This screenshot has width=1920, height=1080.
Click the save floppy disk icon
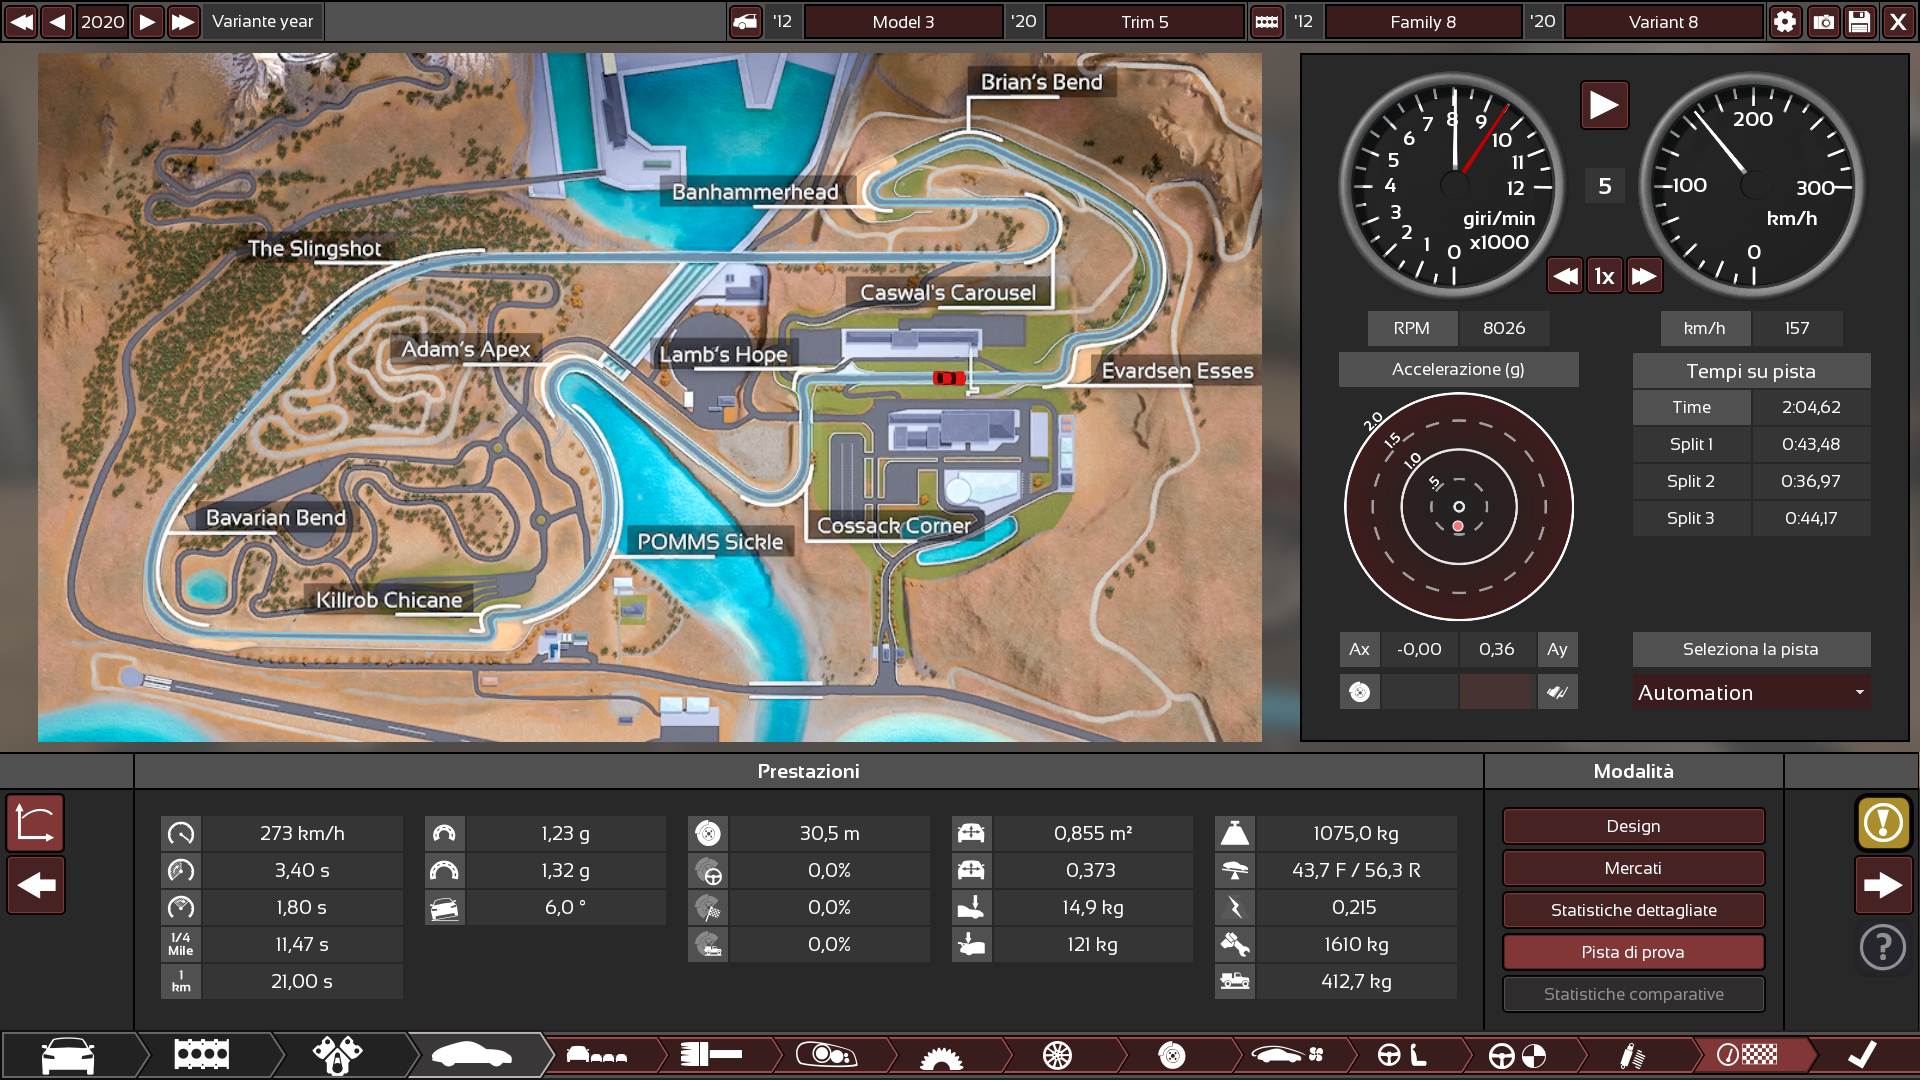tap(1860, 22)
